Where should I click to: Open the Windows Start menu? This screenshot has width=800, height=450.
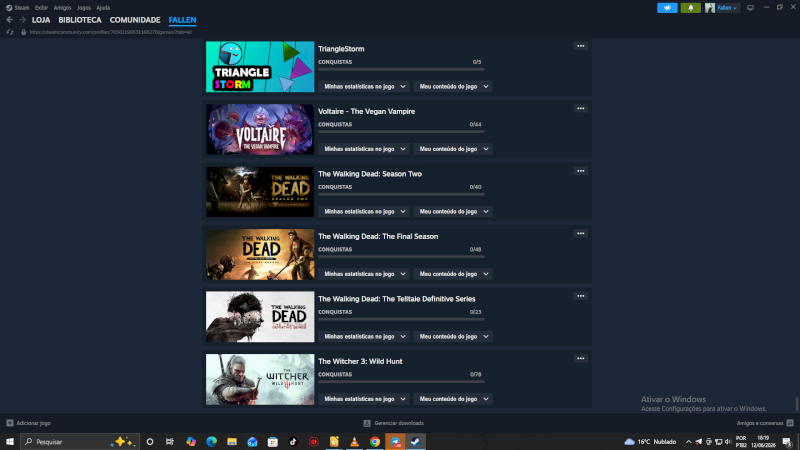10,442
